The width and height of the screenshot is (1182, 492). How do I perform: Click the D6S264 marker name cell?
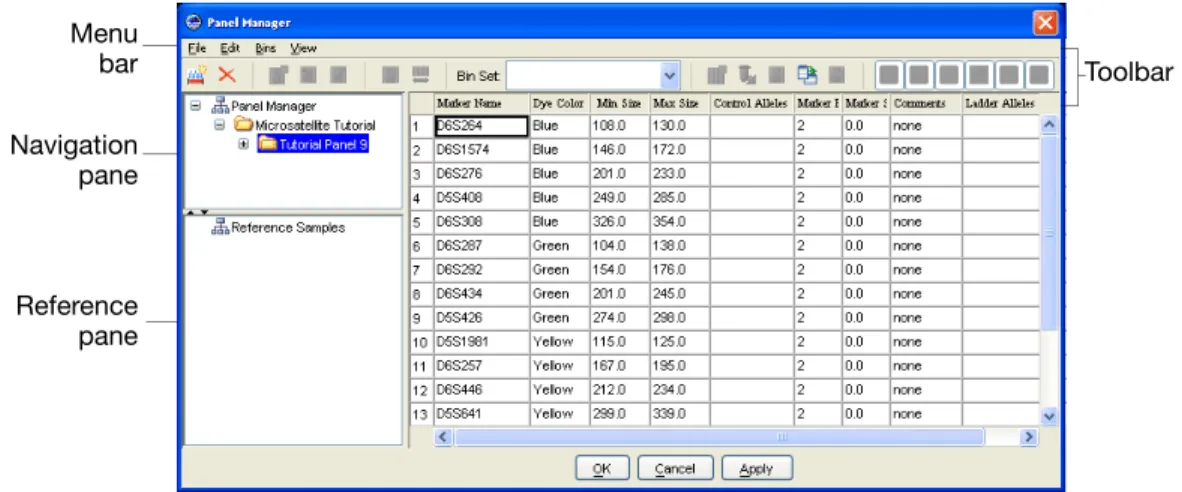tap(482, 126)
